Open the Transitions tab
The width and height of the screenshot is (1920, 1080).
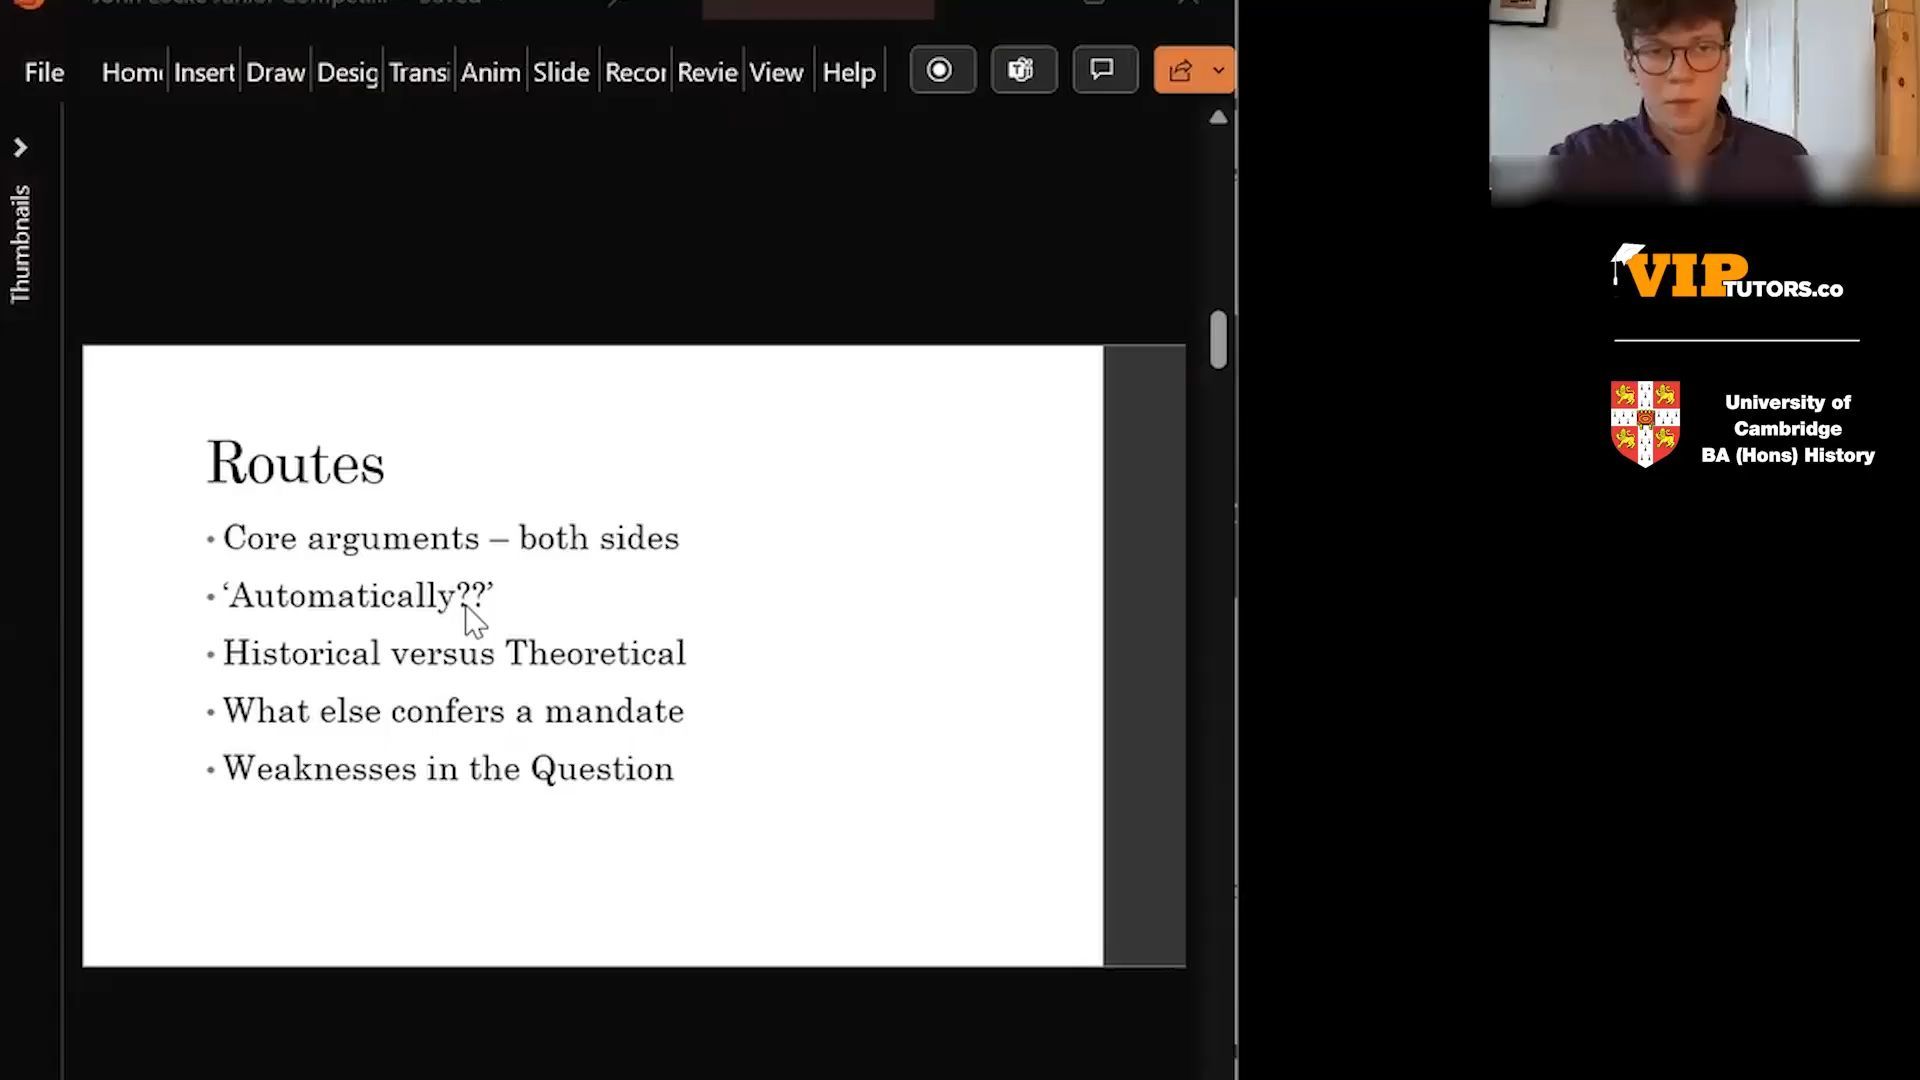(419, 72)
